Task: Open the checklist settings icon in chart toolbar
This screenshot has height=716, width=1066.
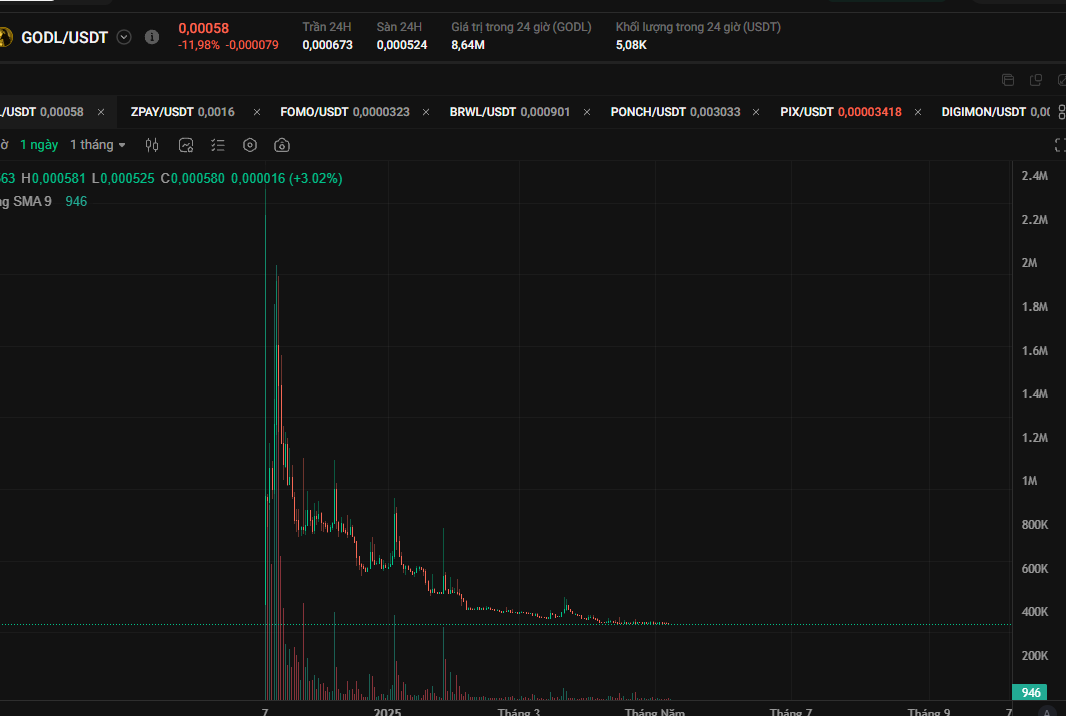Action: click(218, 145)
